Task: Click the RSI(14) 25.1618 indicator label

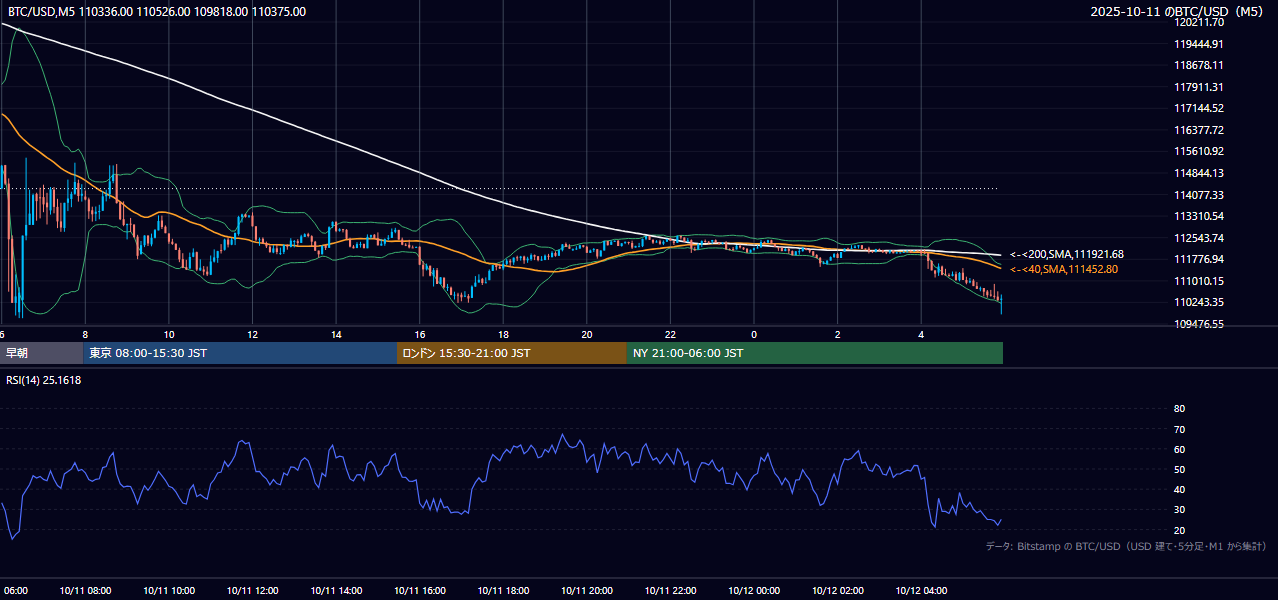Action: 43,380
